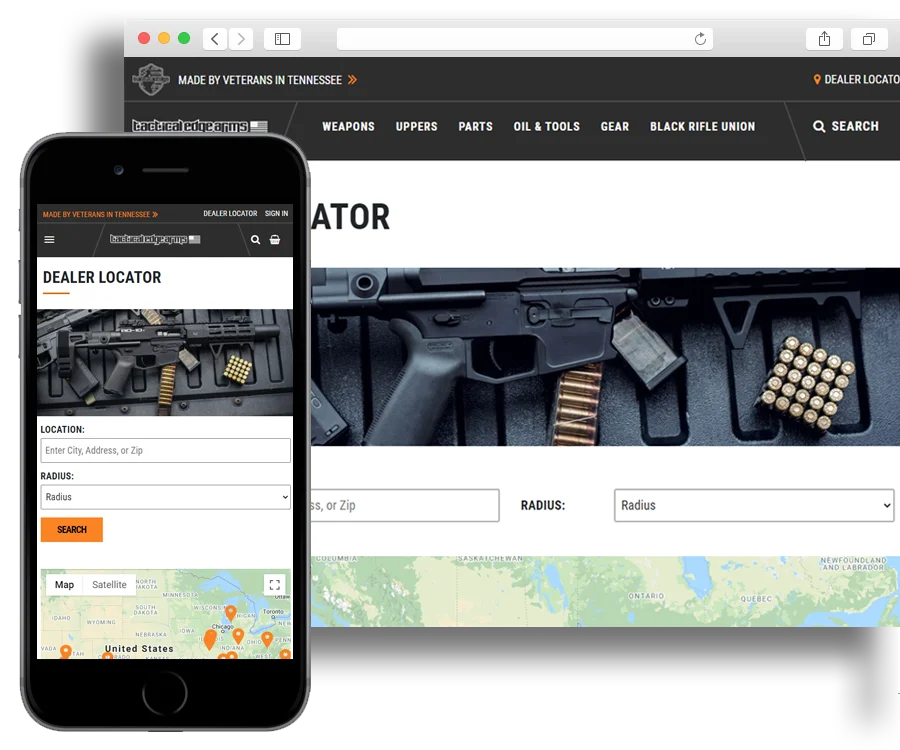
Task: Open the Black Rifle Union menu
Action: point(703,126)
